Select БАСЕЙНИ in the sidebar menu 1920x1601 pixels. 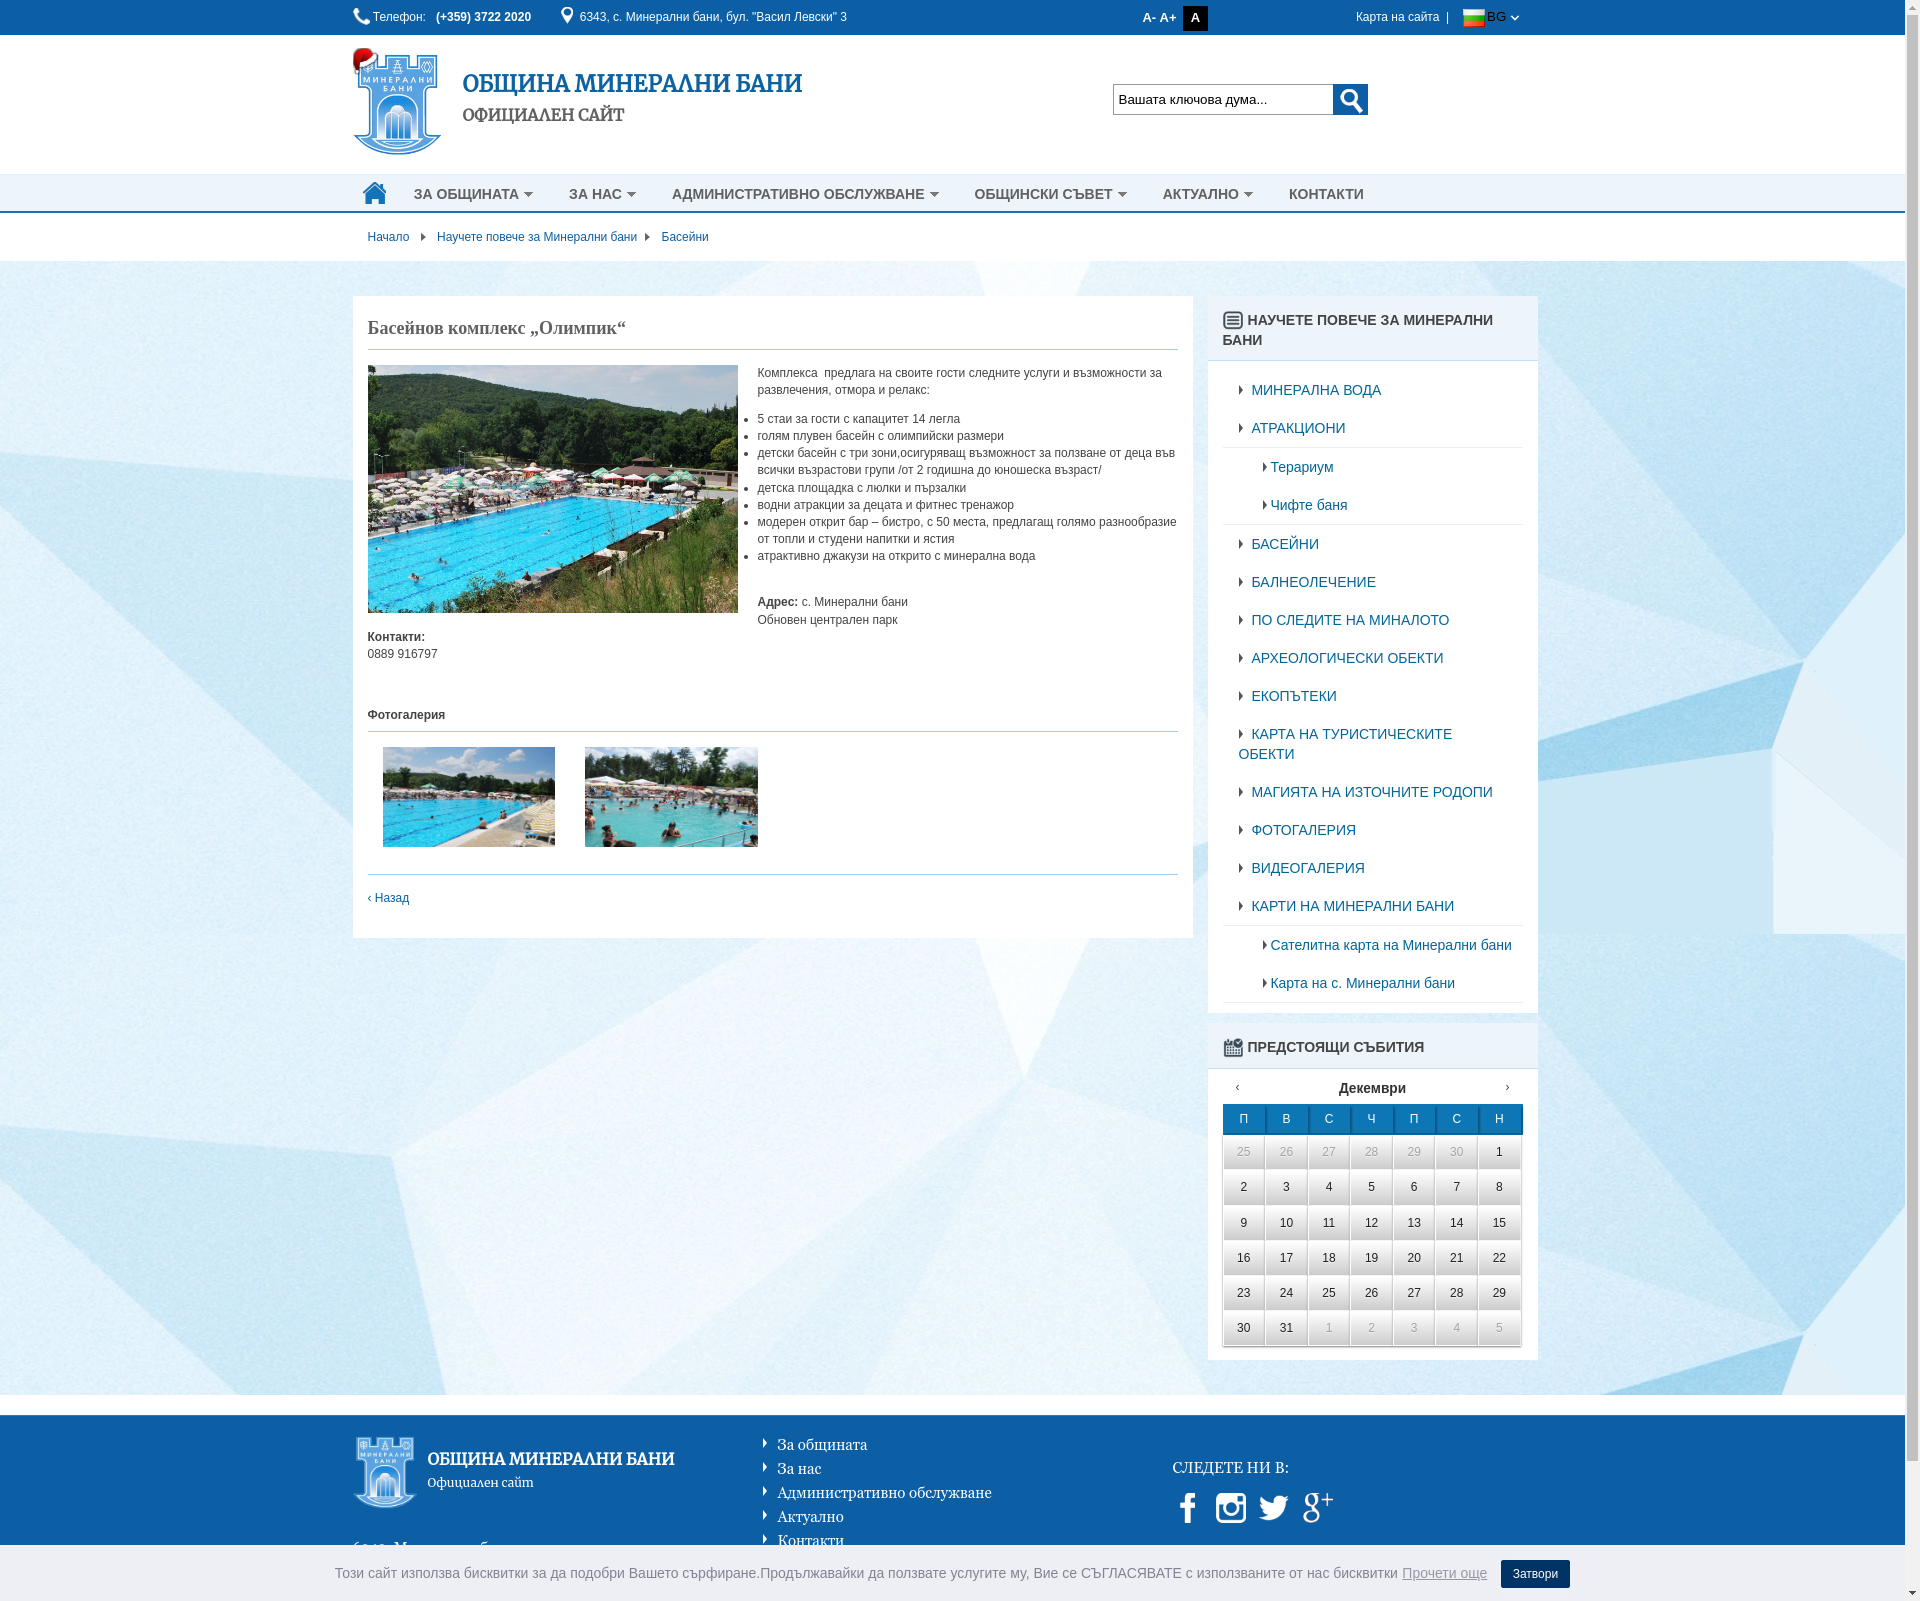tap(1284, 544)
